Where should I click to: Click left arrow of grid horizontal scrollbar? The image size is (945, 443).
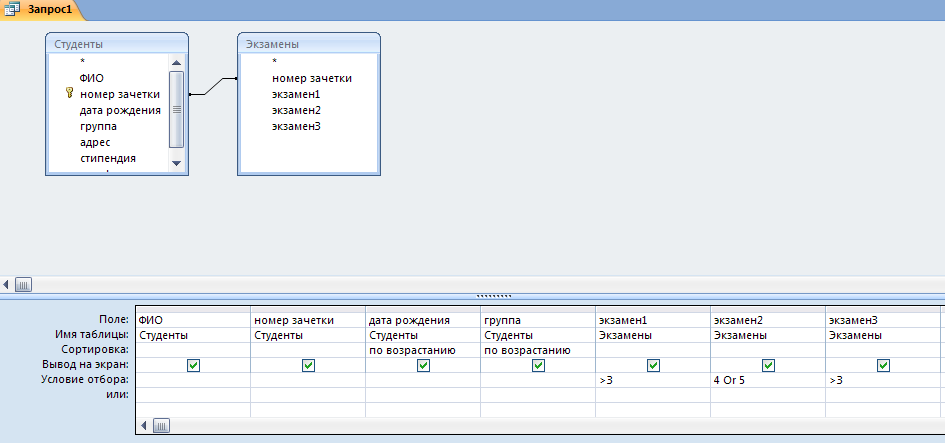click(x=143, y=426)
